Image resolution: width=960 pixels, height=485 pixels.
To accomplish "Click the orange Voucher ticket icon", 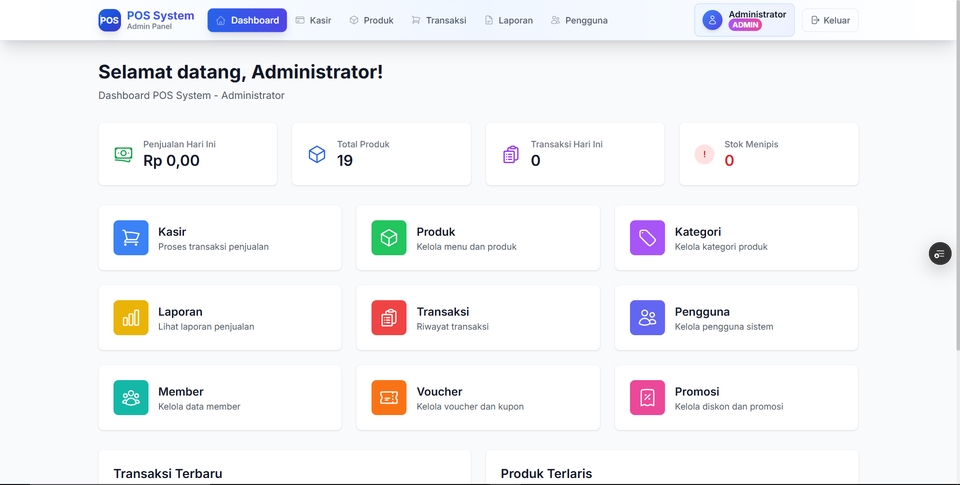I will [389, 398].
